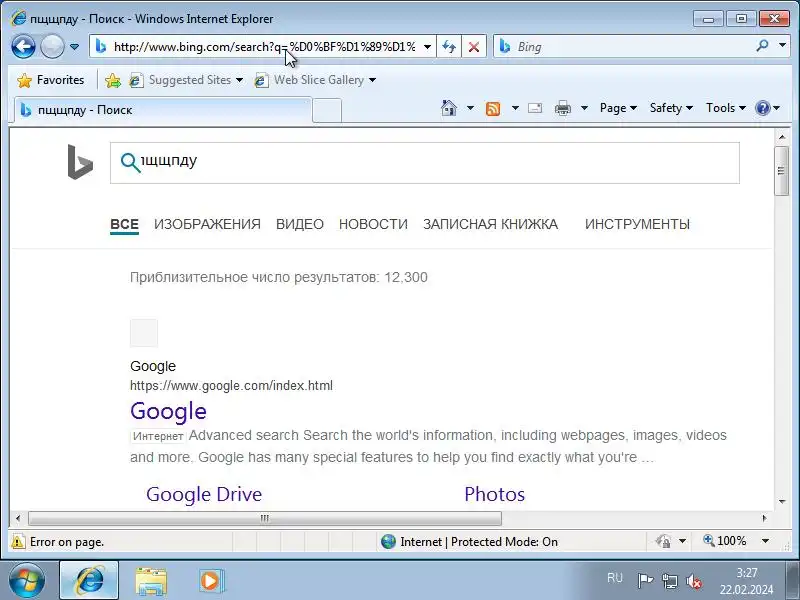The width and height of the screenshot is (800, 600).
Task: Expand the Home button dropdown arrow
Action: point(470,108)
